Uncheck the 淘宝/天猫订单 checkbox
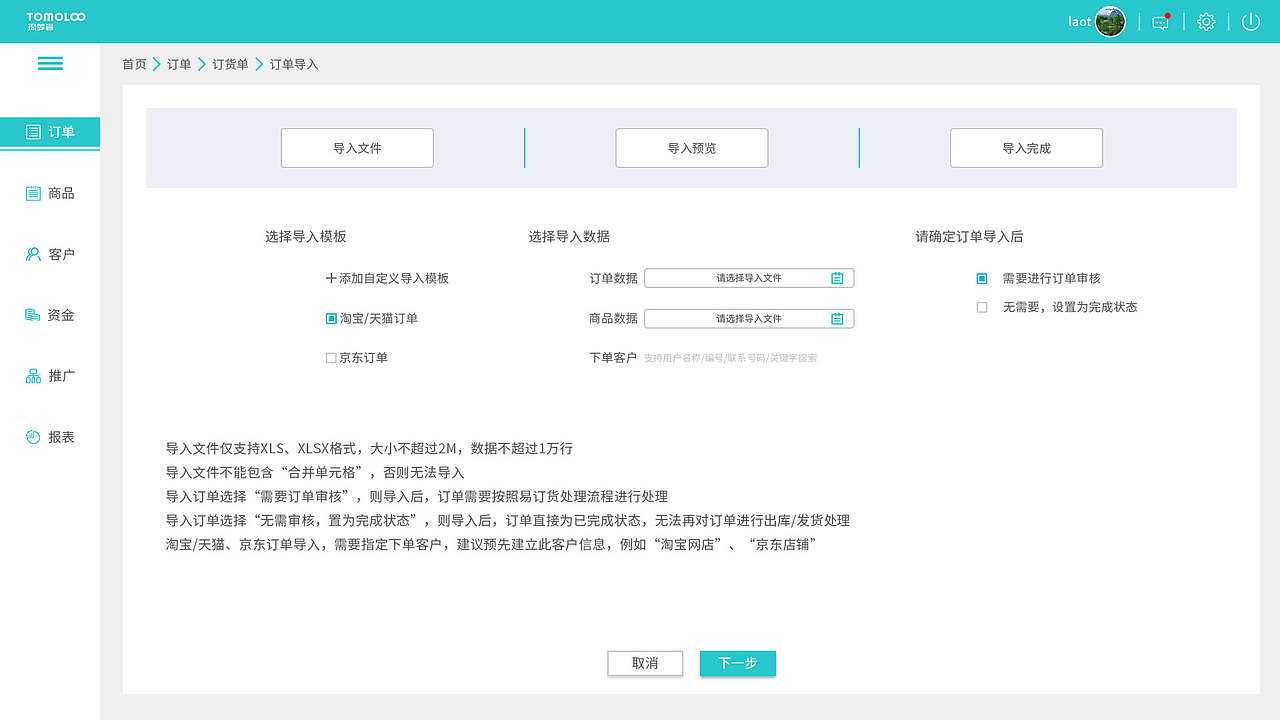The width and height of the screenshot is (1280, 720). pos(330,318)
